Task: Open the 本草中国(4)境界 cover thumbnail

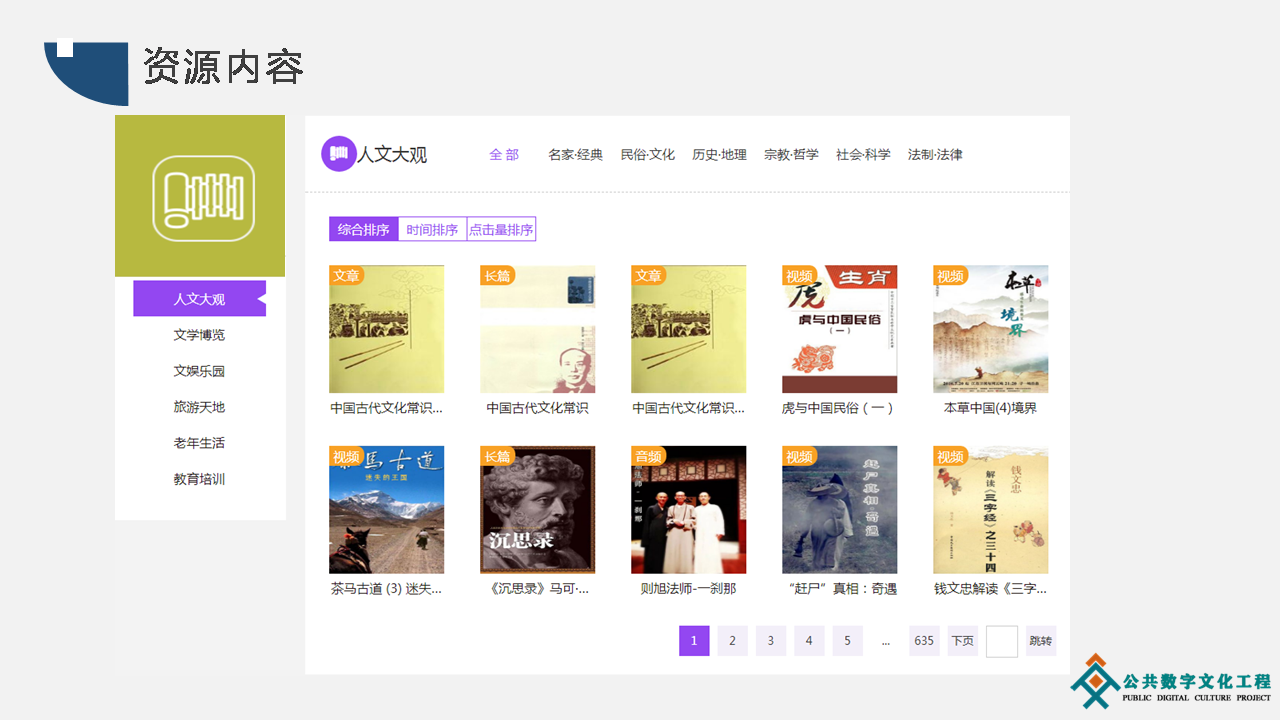Action: tap(991, 329)
